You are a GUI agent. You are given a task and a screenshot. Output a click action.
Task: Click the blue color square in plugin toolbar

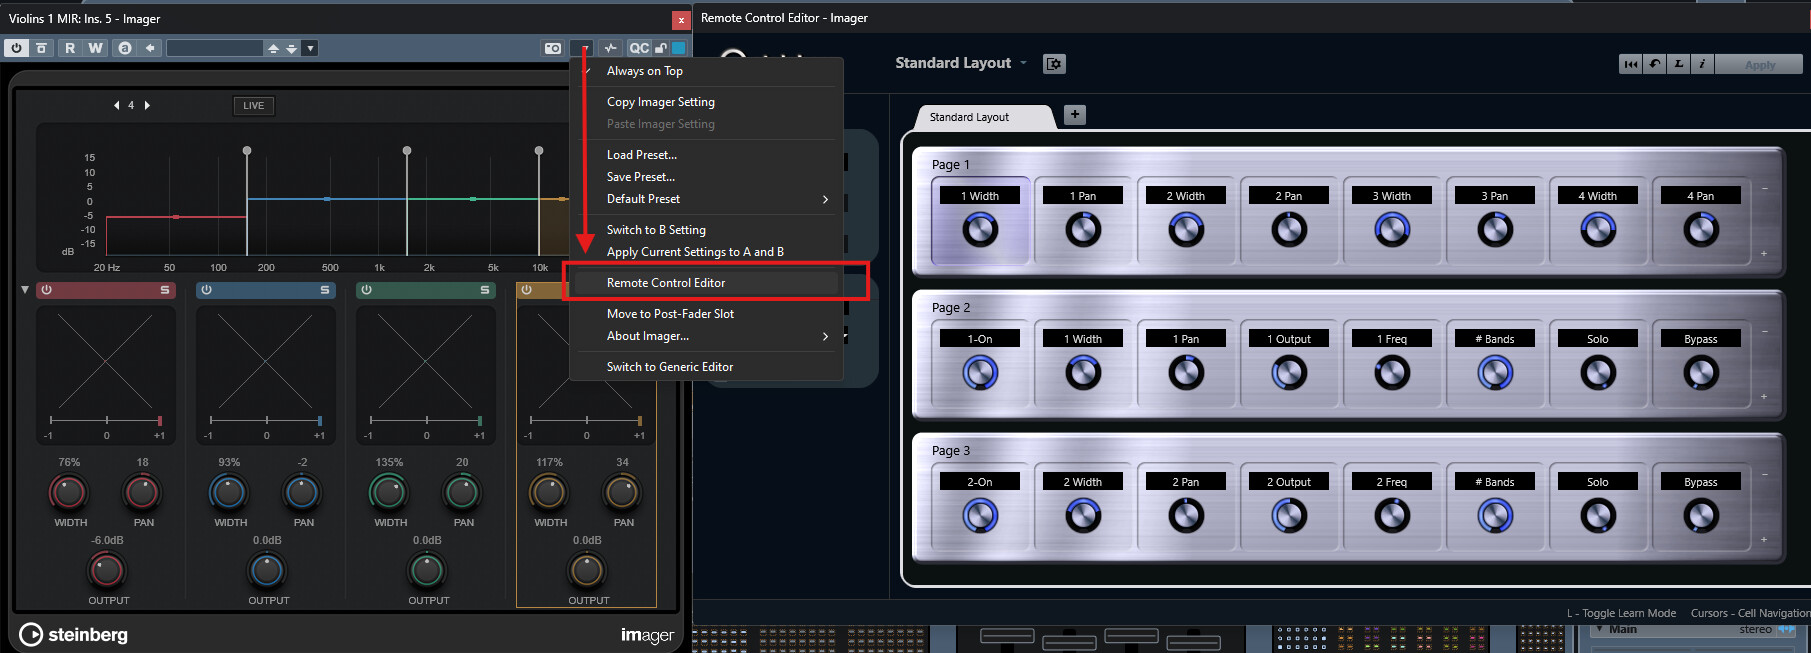coord(679,48)
